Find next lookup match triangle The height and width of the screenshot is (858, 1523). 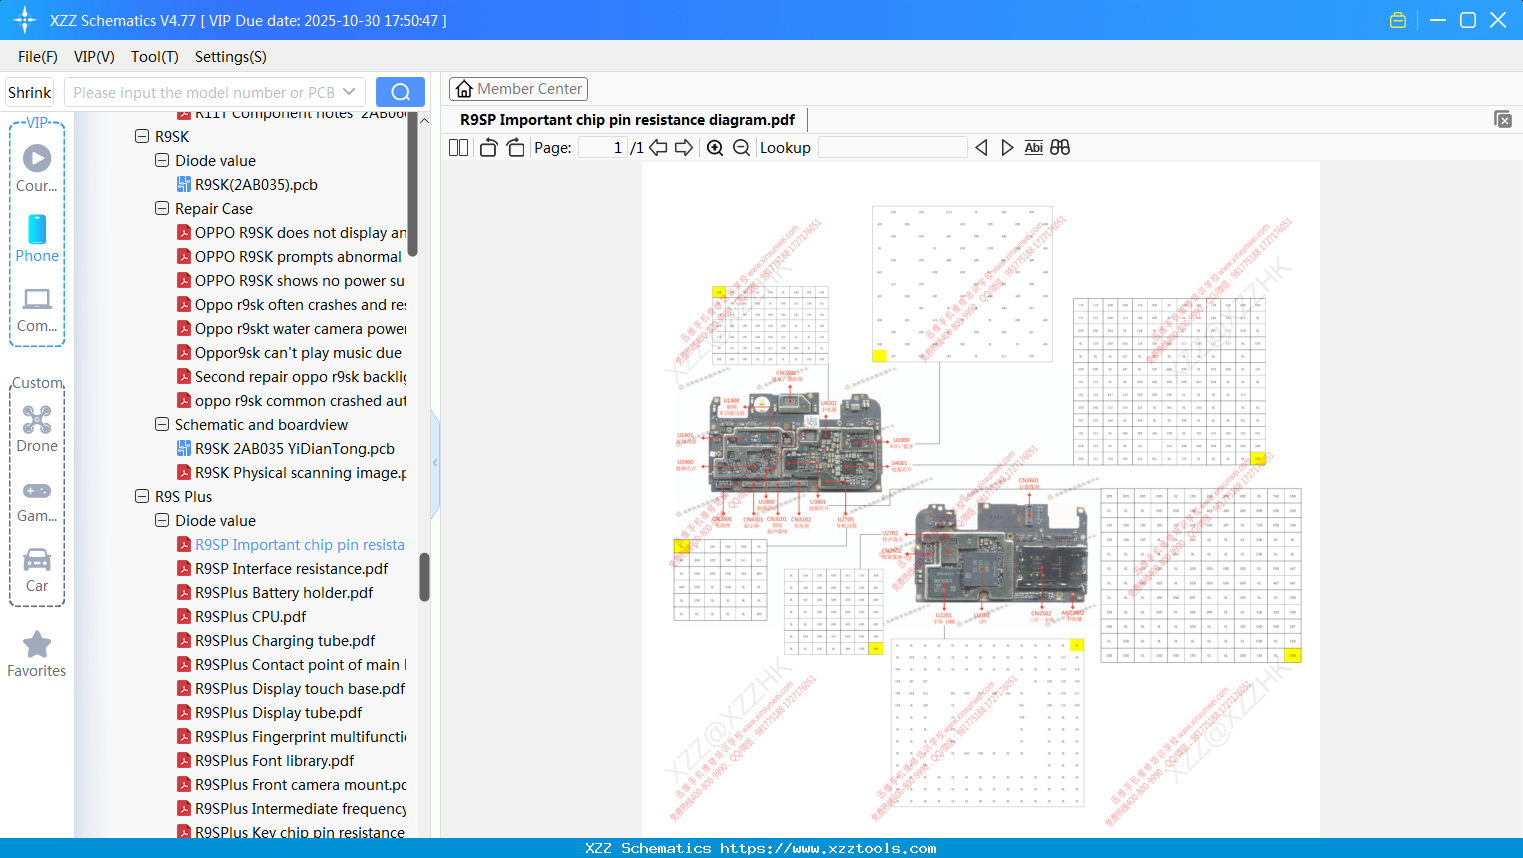tap(1007, 148)
